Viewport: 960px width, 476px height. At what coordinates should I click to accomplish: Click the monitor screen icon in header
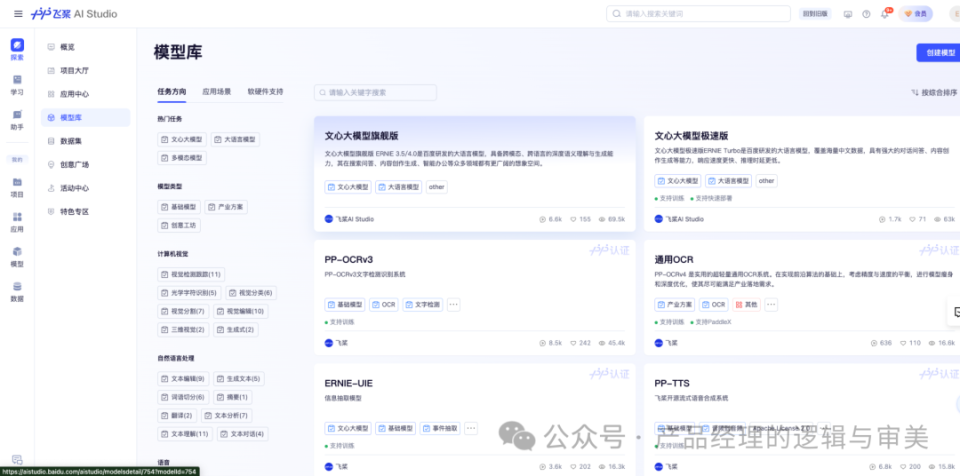click(848, 14)
